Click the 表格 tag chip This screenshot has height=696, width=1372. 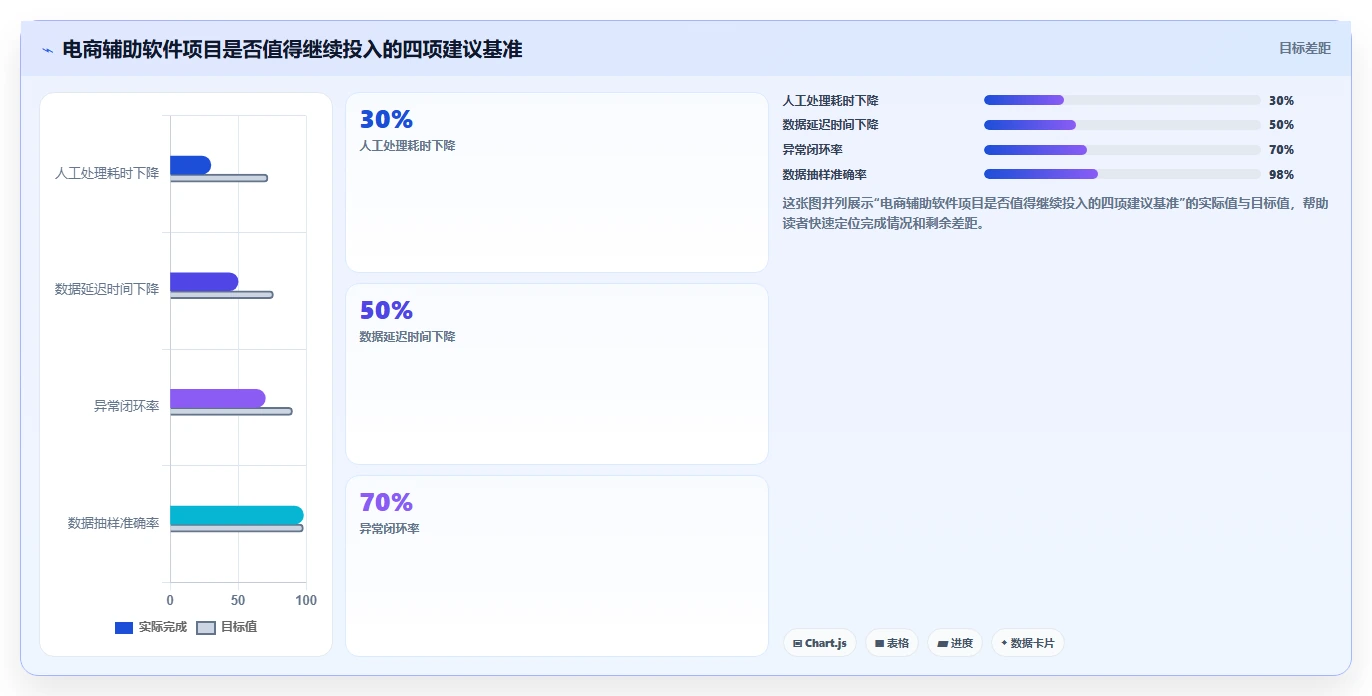click(x=892, y=643)
